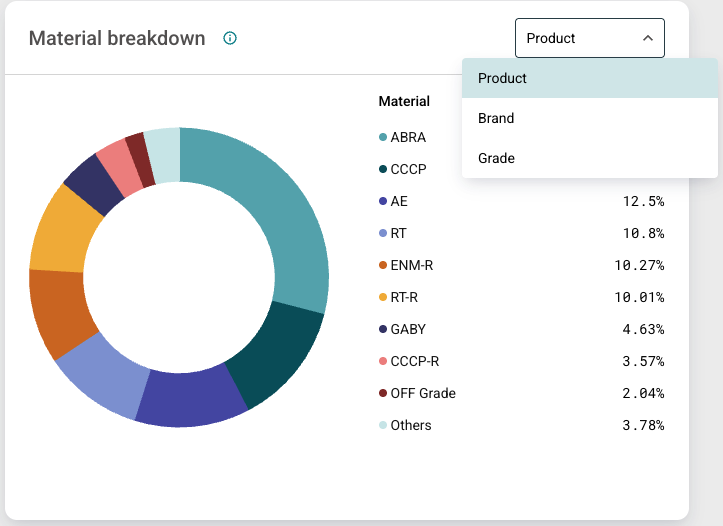Open the Product dropdown selector

click(x=589, y=39)
